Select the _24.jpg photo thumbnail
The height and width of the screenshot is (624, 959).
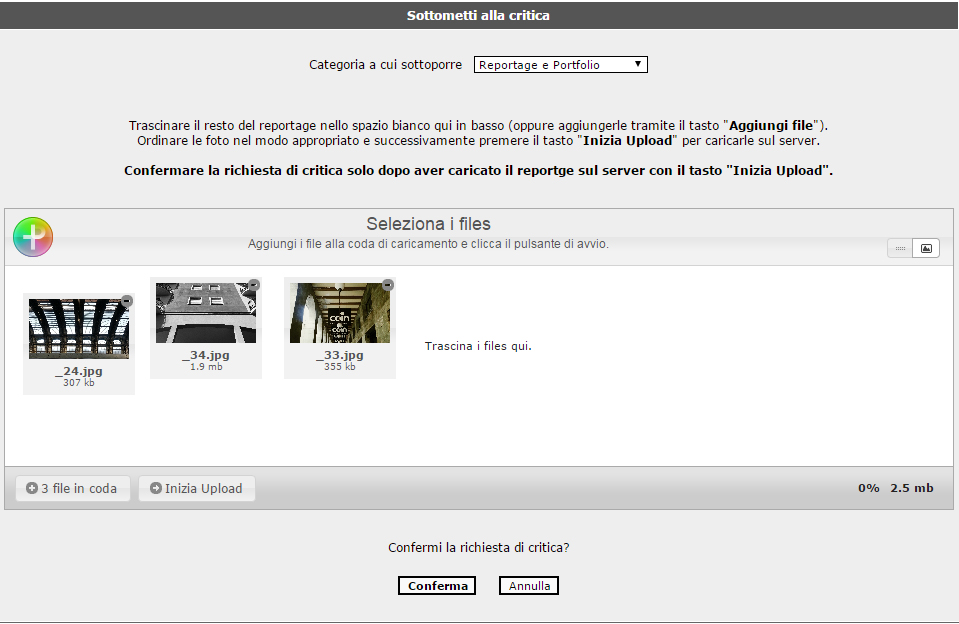[x=79, y=329]
